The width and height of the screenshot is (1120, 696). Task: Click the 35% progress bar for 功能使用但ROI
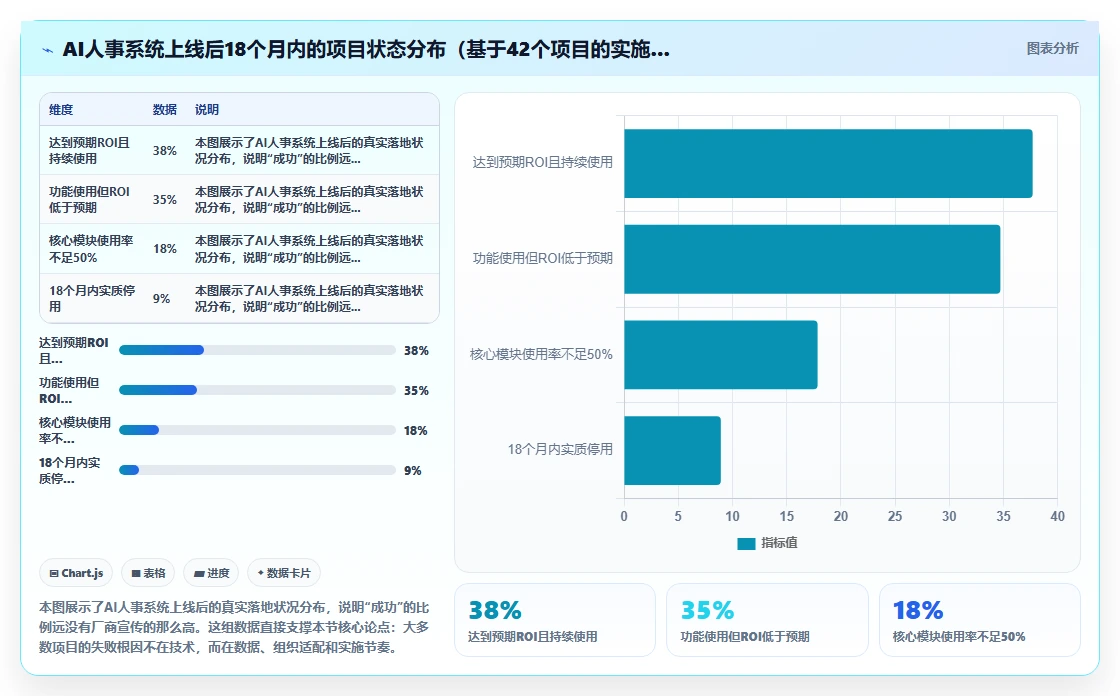pyautogui.click(x=257, y=390)
